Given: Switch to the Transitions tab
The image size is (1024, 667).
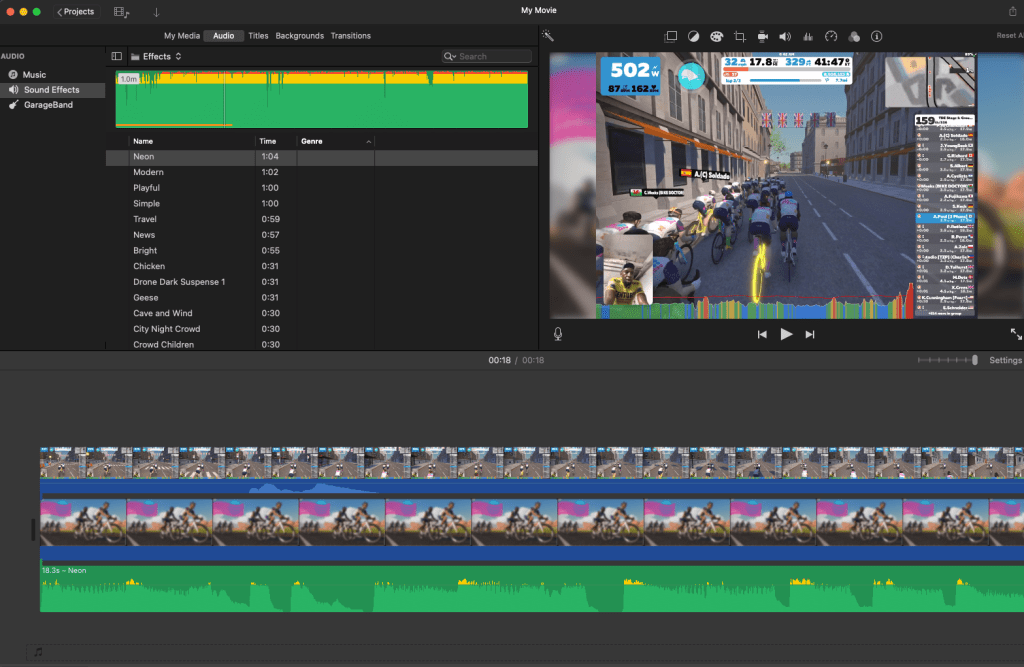Looking at the screenshot, I should pyautogui.click(x=350, y=36).
